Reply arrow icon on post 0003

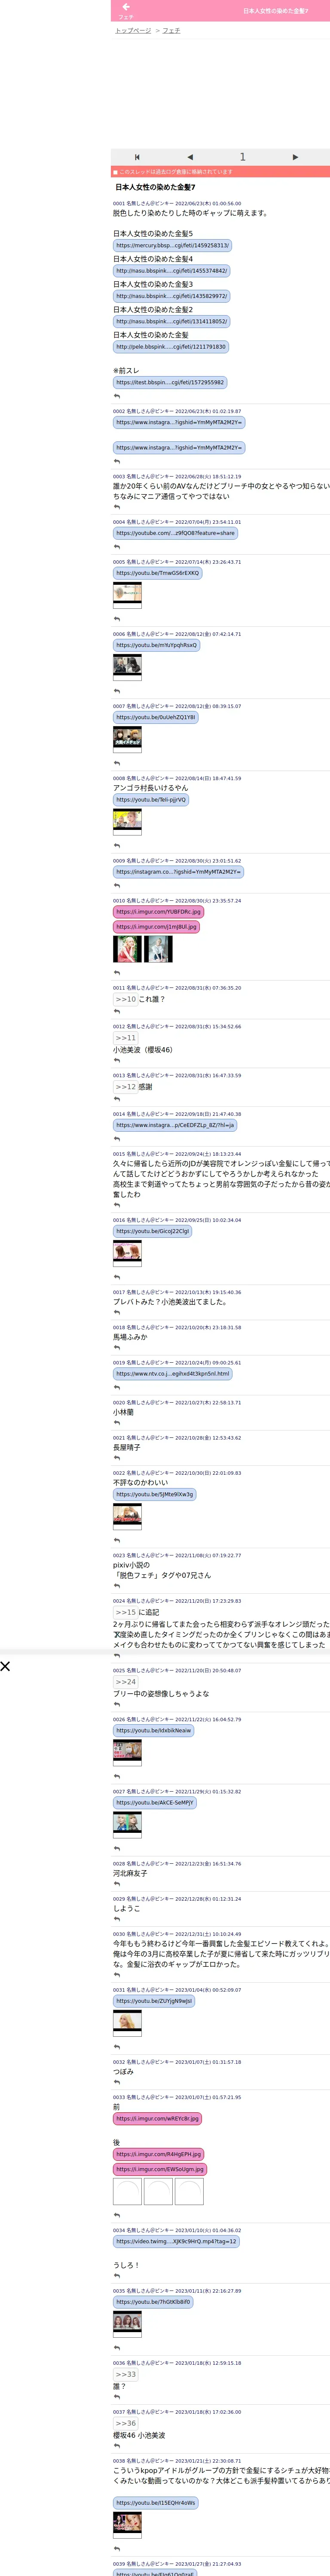point(117,507)
